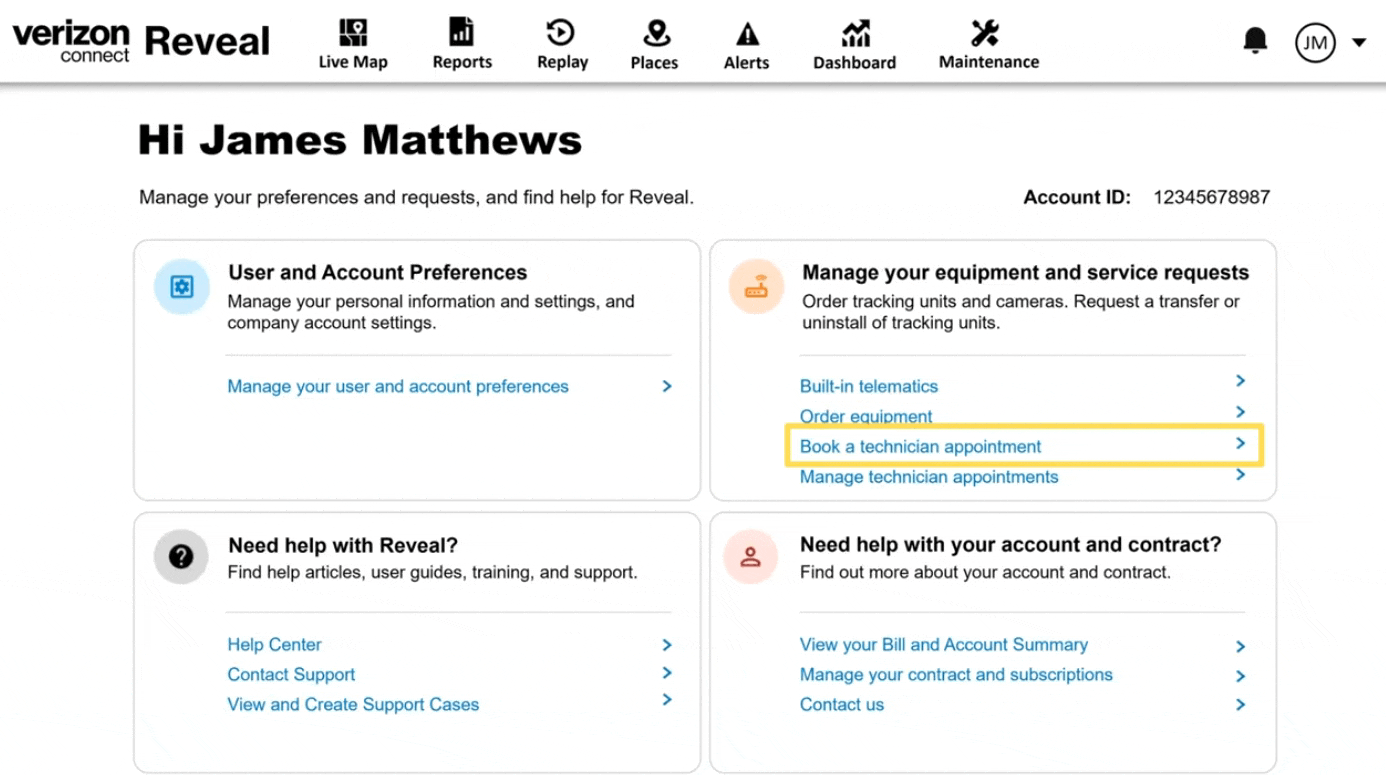Open the Live Map icon
The height and width of the screenshot is (775, 1386).
(353, 32)
